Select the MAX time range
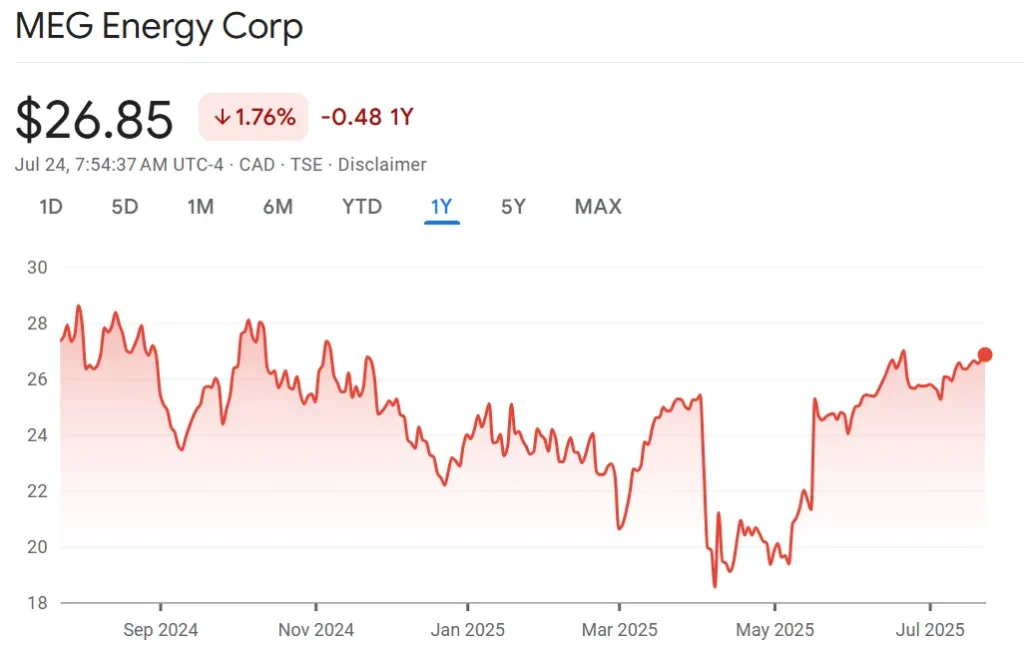 pos(597,207)
